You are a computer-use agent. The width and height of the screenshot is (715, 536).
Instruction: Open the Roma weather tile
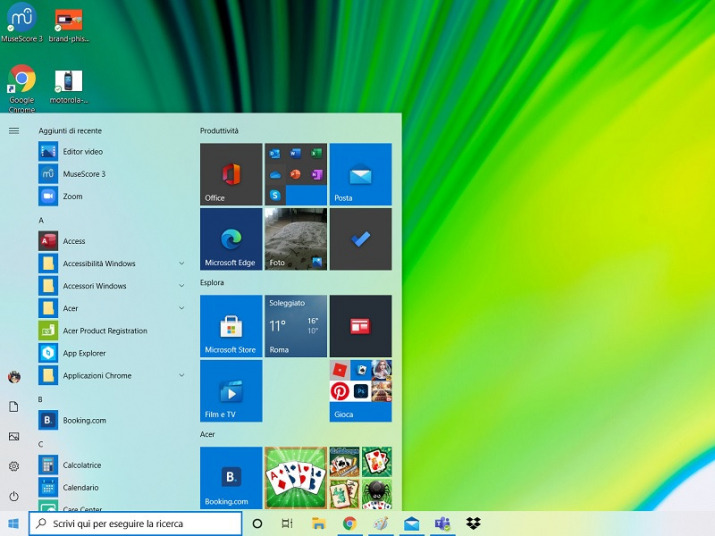pos(295,326)
